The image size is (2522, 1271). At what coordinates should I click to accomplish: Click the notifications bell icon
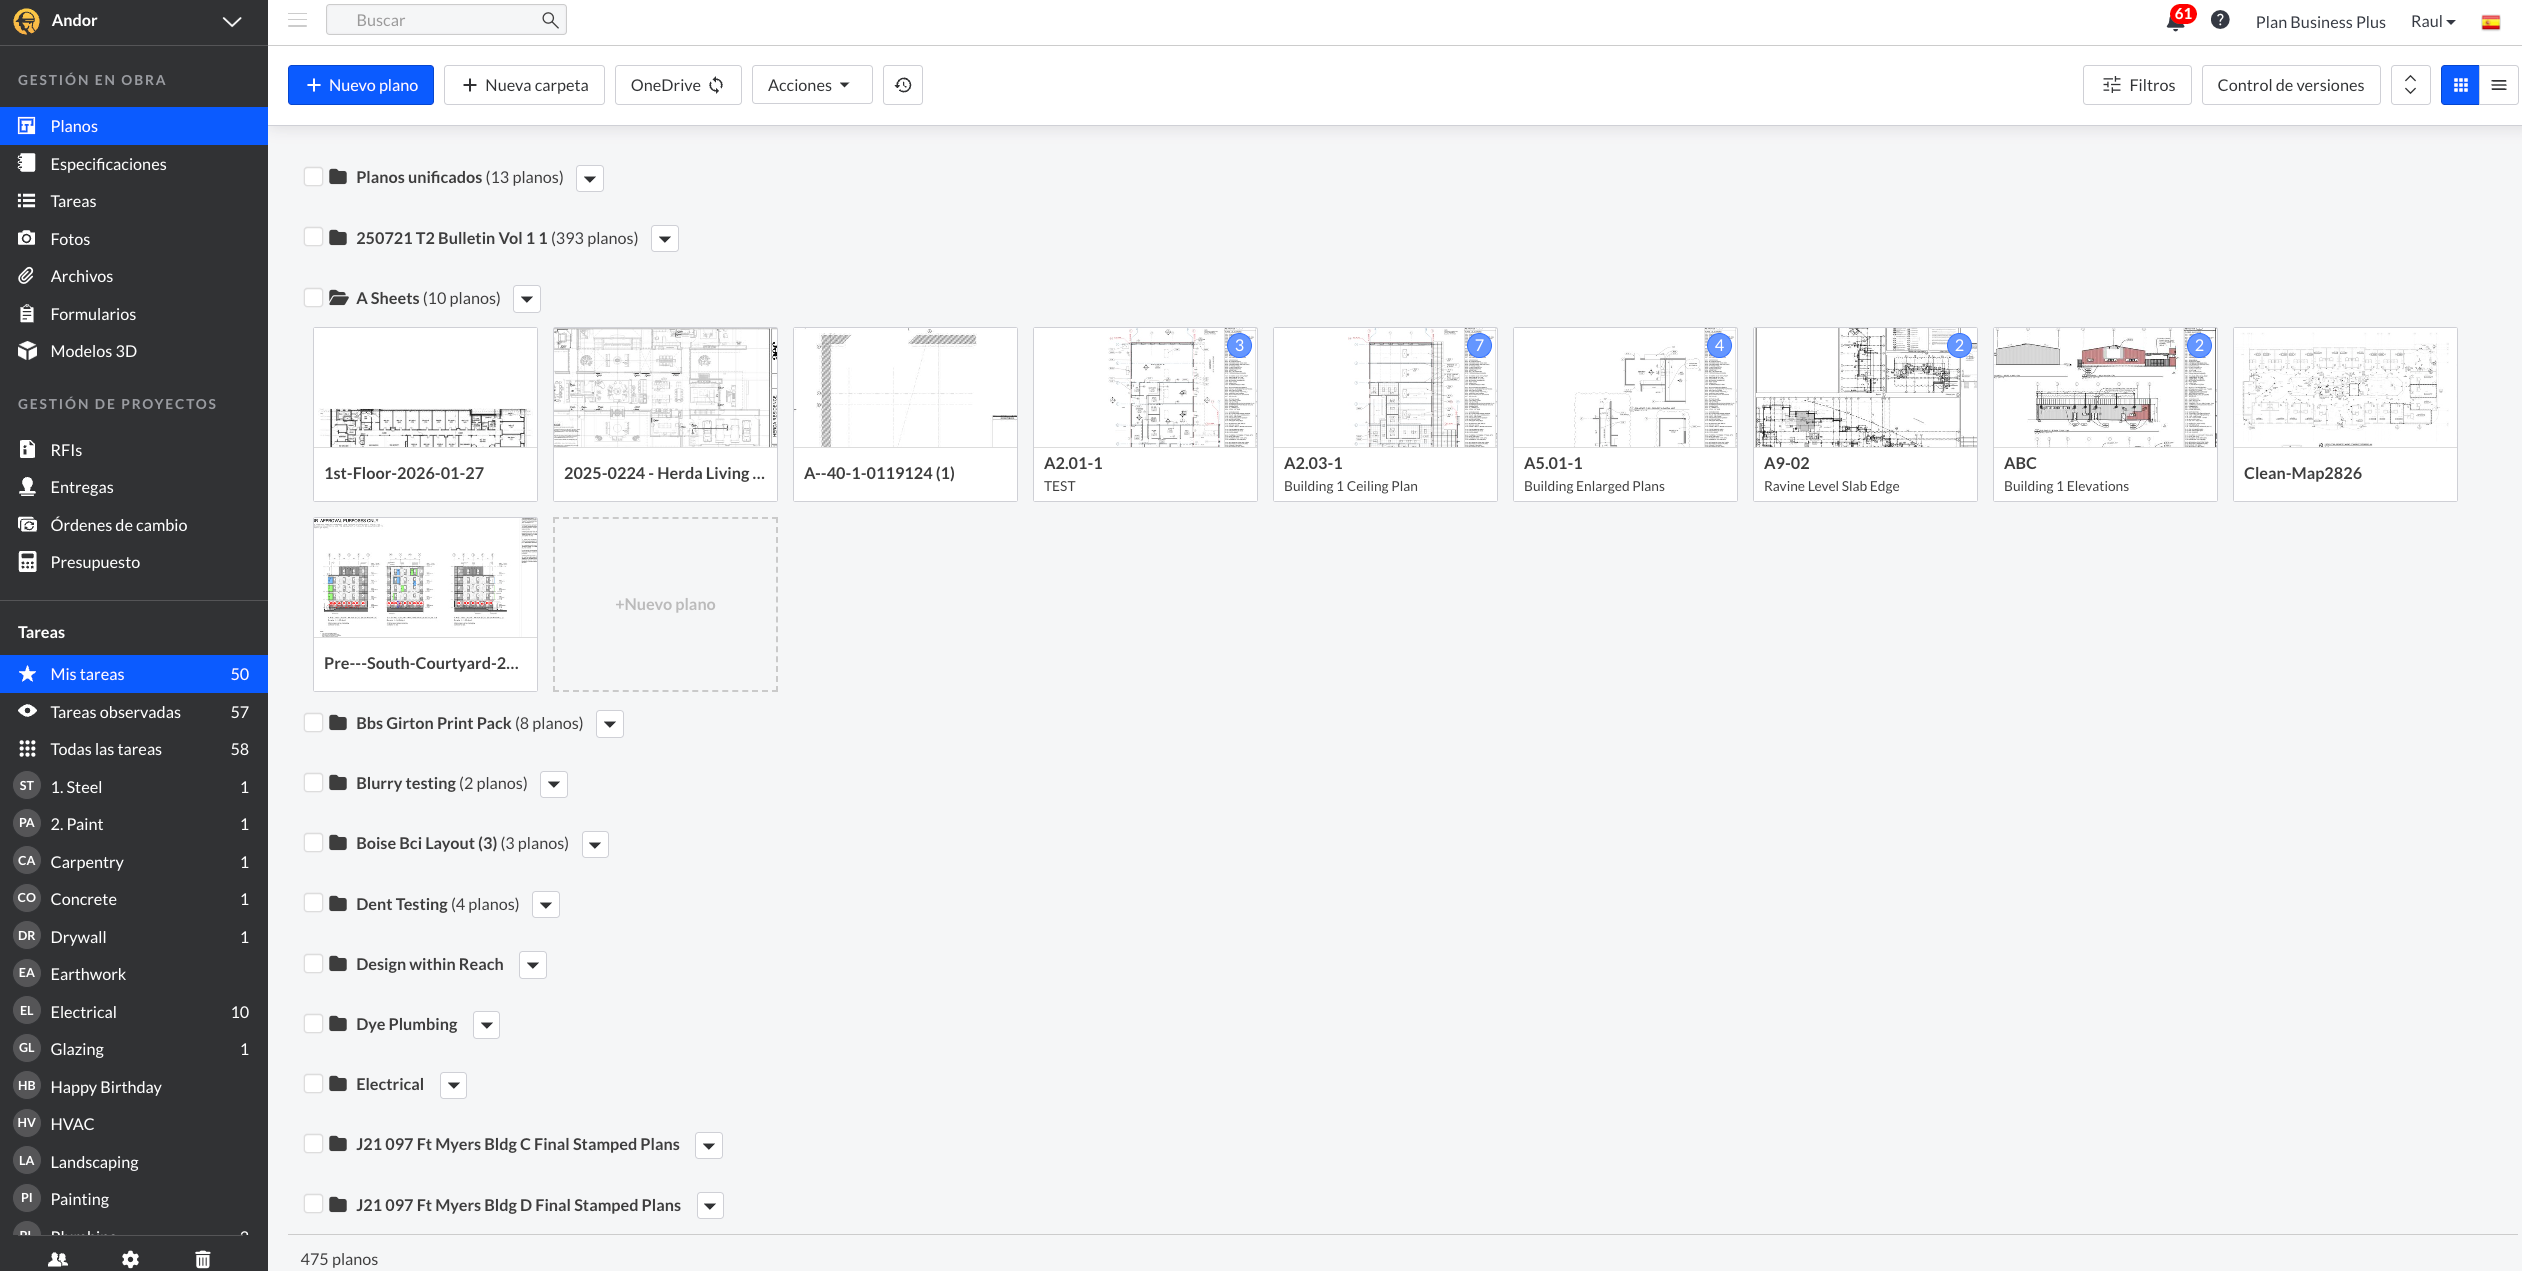[x=2175, y=21]
